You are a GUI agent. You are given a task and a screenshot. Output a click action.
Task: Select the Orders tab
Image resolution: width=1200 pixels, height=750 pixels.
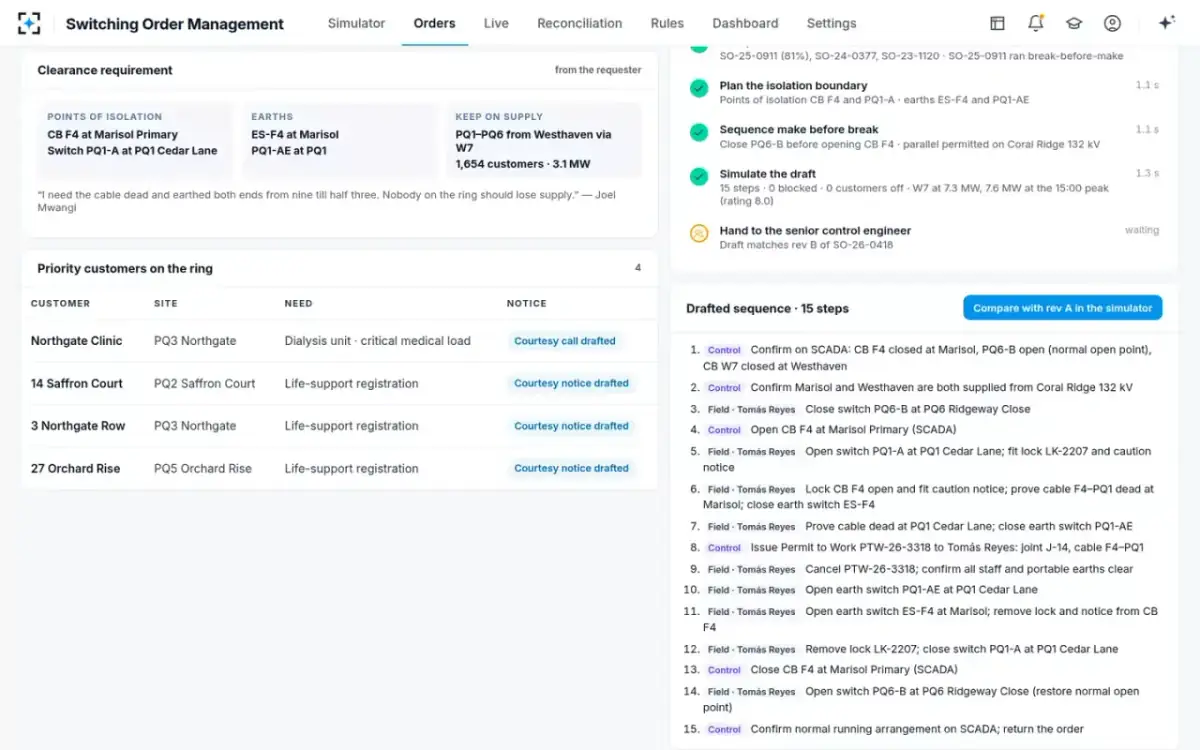[434, 23]
